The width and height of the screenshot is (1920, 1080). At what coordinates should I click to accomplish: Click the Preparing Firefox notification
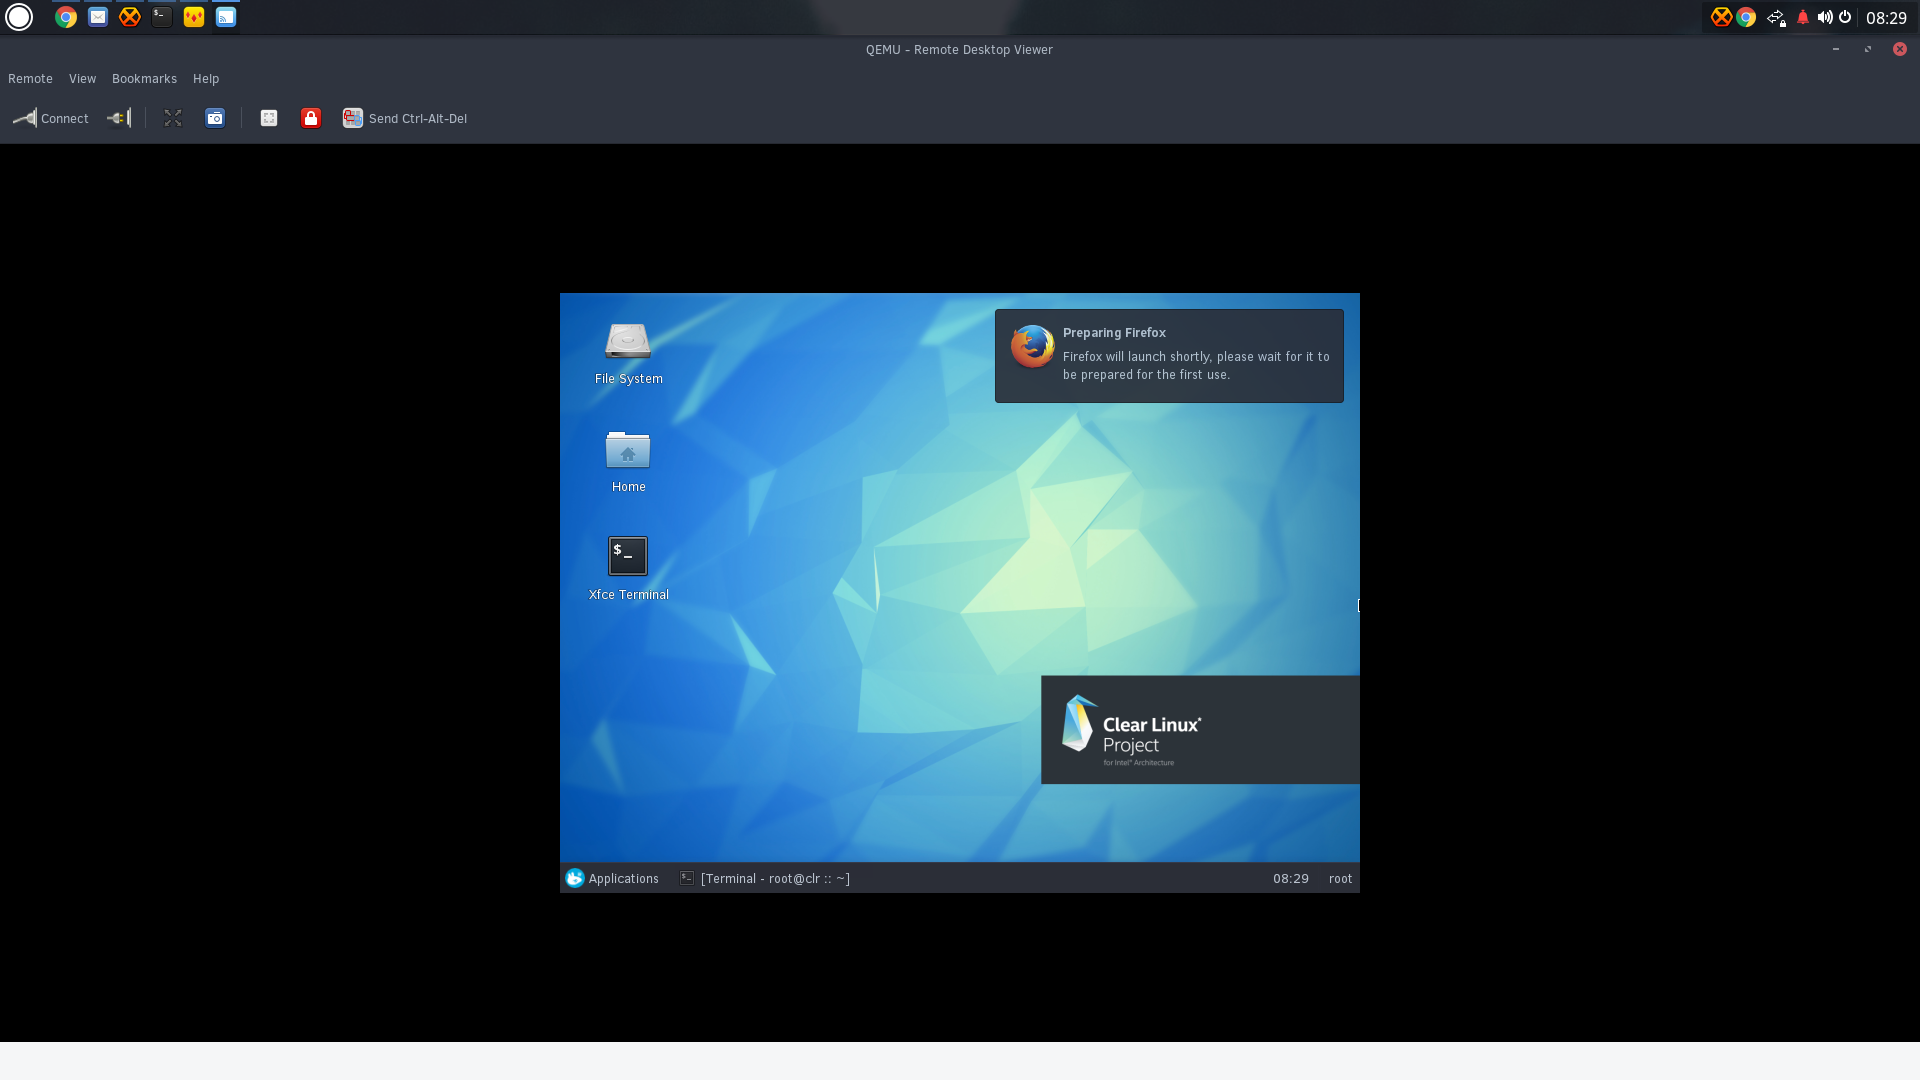[1169, 356]
